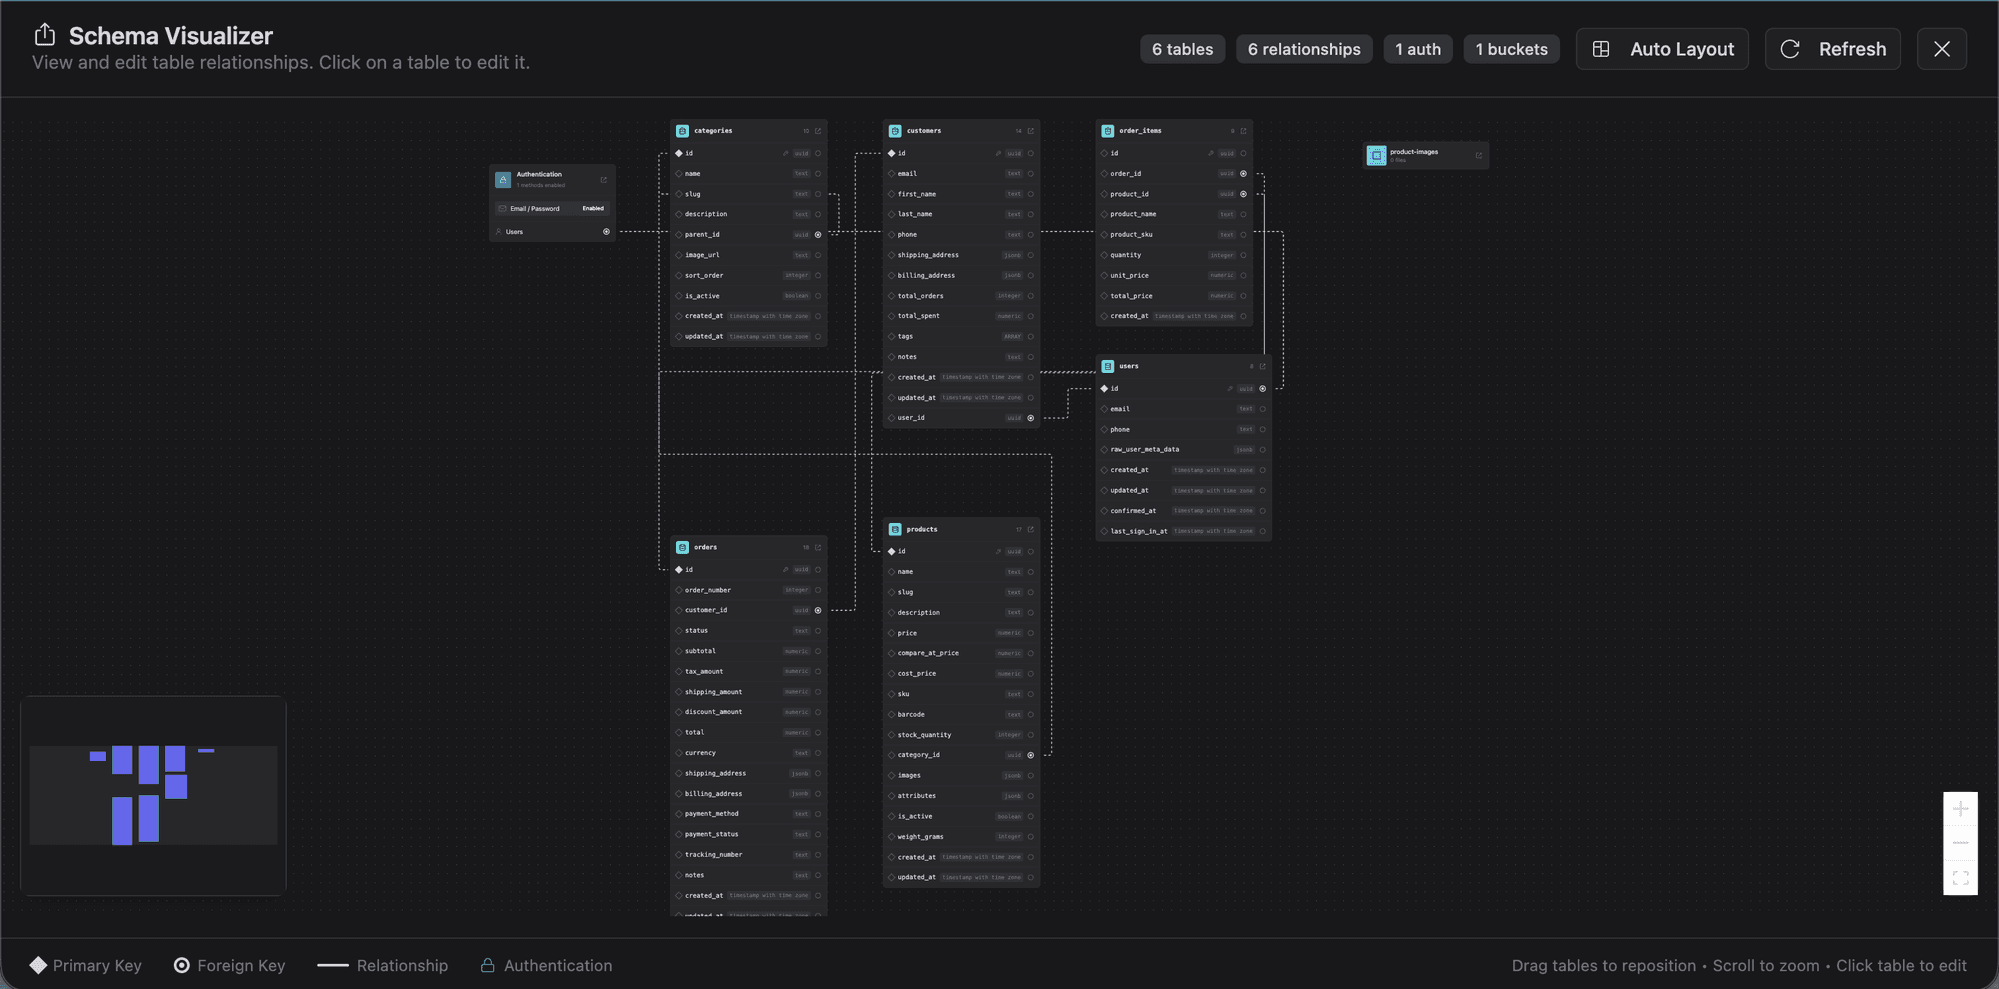Toggle the foreign key marker on category_id in products

click(1031, 755)
